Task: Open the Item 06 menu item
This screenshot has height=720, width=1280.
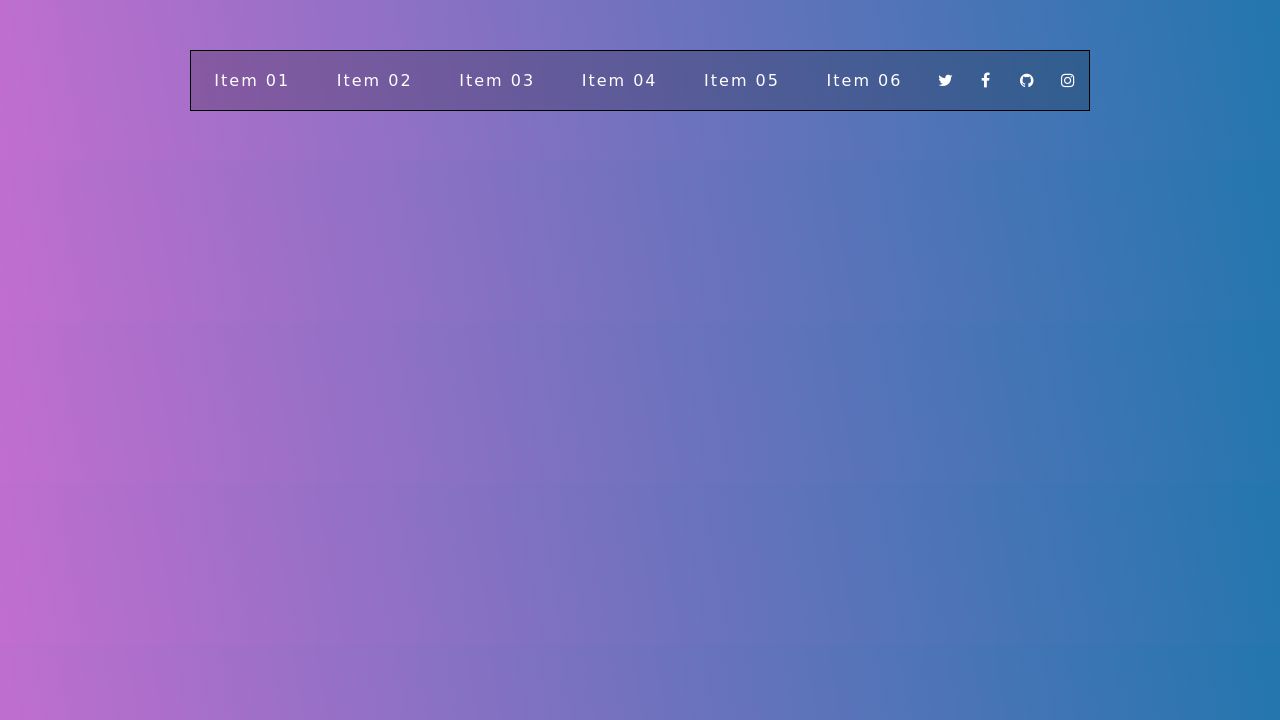Action: point(864,81)
